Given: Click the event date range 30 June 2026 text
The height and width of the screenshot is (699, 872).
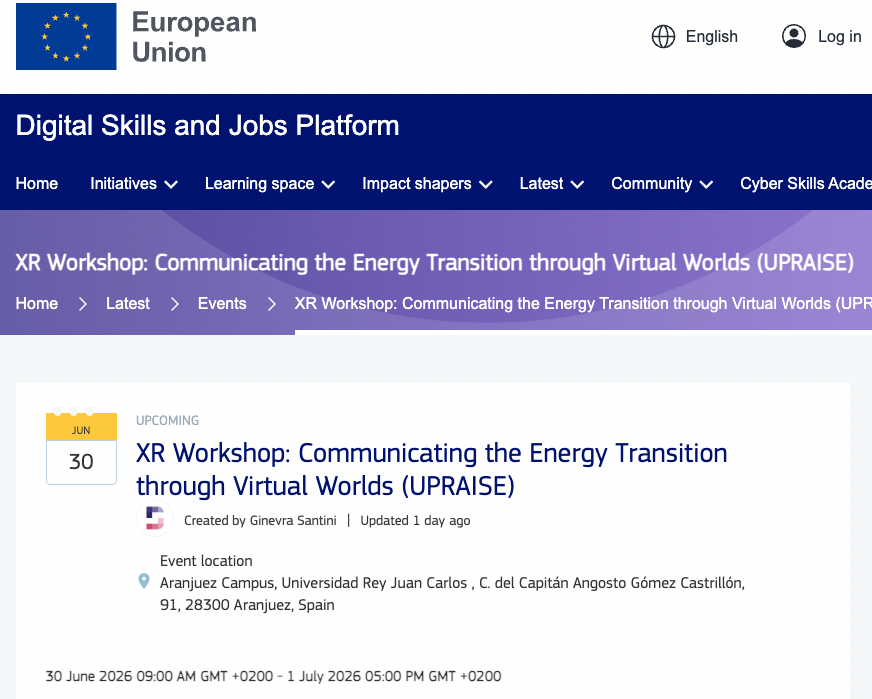Looking at the screenshot, I should (273, 676).
